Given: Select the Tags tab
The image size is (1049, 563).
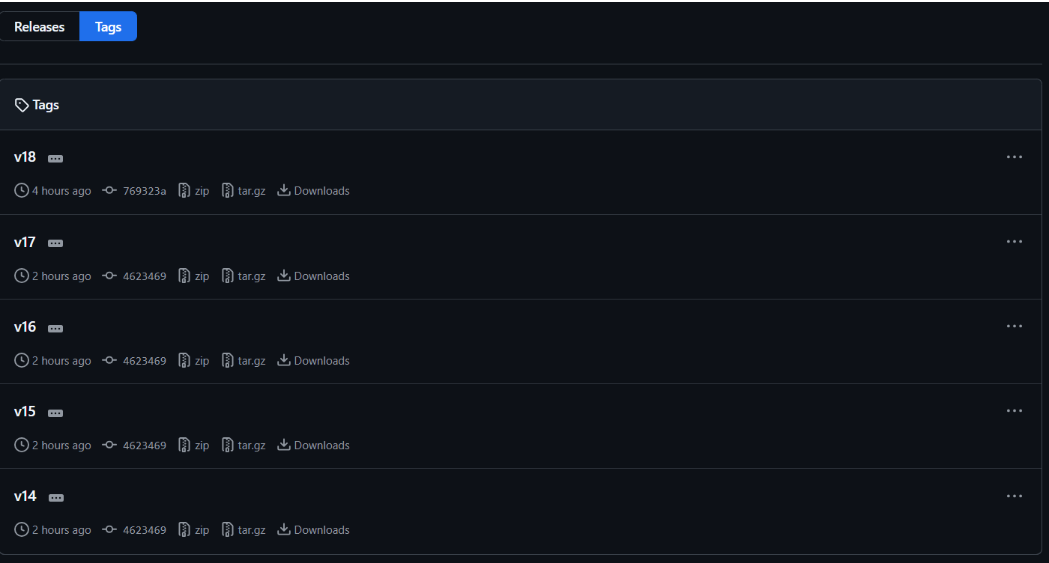Looking at the screenshot, I should tap(108, 27).
